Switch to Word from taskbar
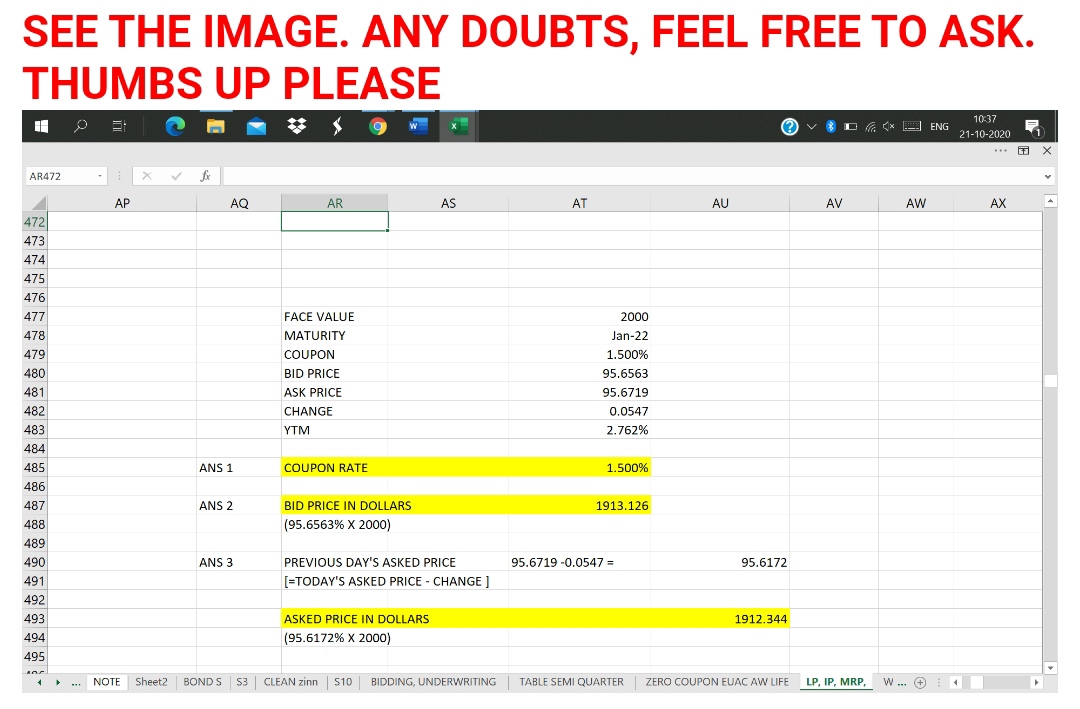This screenshot has height=709, width=1080. coord(417,127)
